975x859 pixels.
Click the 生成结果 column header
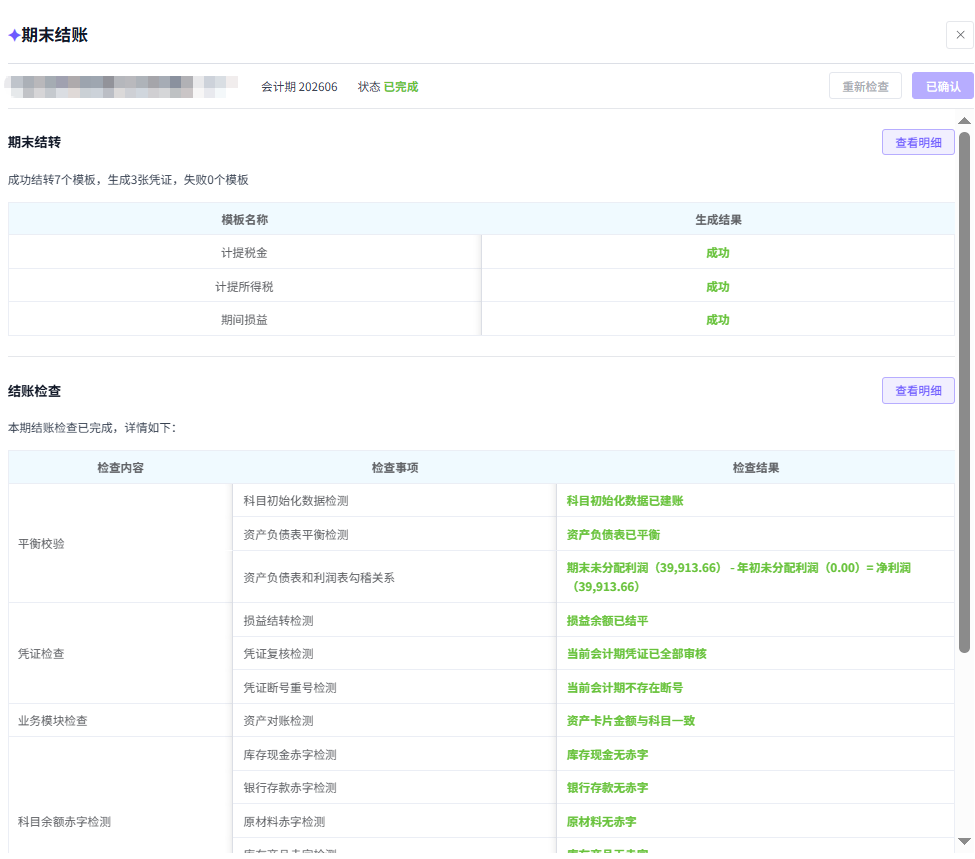(718, 220)
